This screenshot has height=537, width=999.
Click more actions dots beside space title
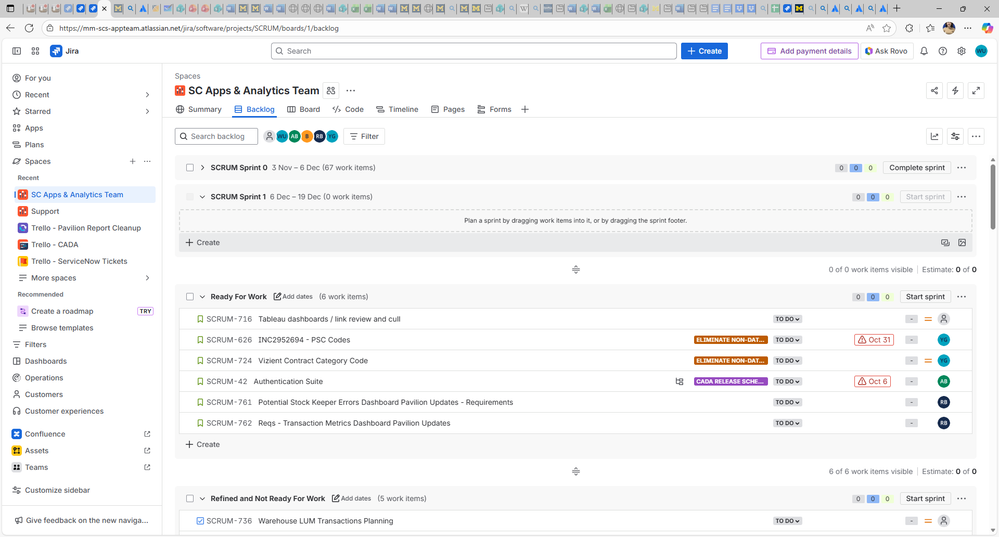click(350, 90)
